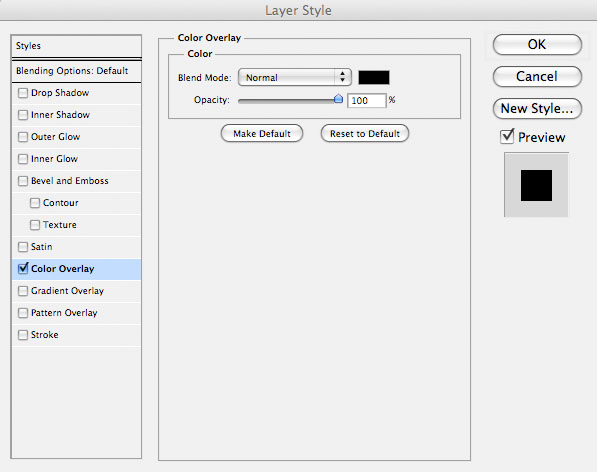Click the Reset to Default button
597x472 pixels.
[x=365, y=134]
